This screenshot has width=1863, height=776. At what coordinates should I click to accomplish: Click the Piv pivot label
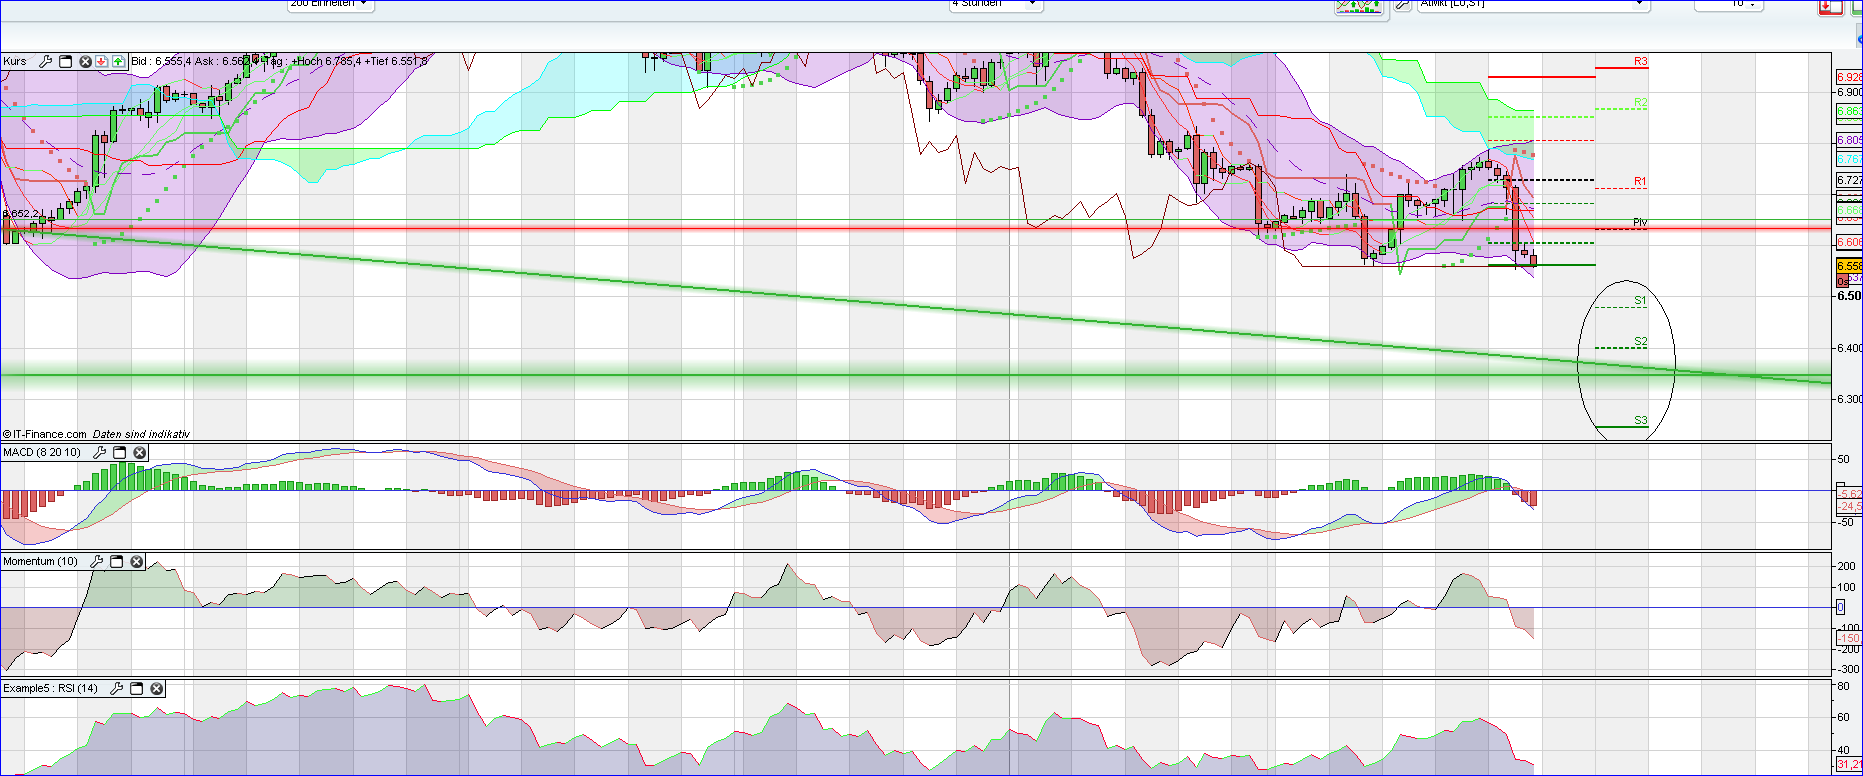click(1640, 222)
